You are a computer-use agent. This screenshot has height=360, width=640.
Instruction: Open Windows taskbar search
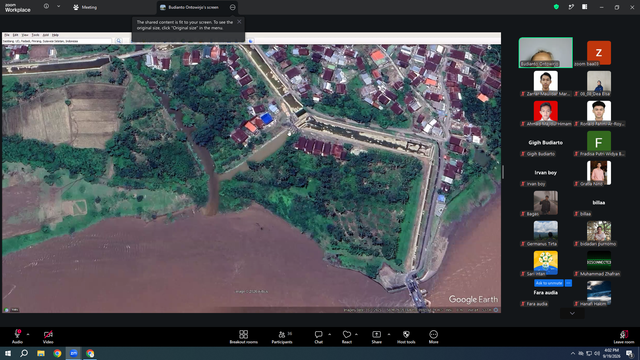24,353
